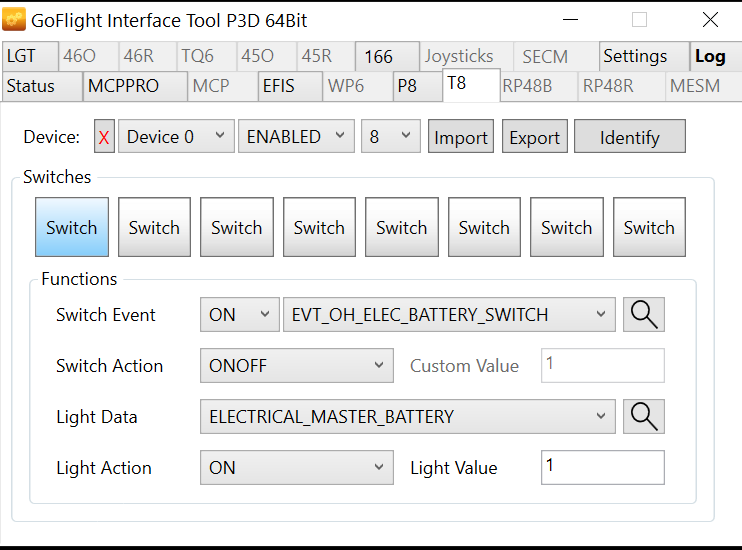Select the last Switch button
Screen dimensions: 742x550
tap(649, 227)
